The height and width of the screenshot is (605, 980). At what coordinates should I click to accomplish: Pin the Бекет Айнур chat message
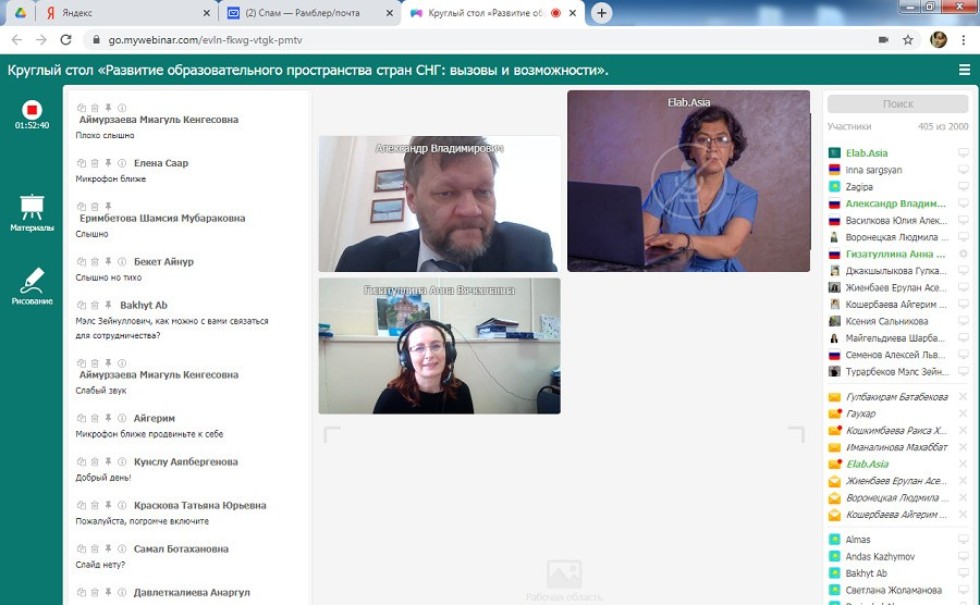[x=108, y=261]
